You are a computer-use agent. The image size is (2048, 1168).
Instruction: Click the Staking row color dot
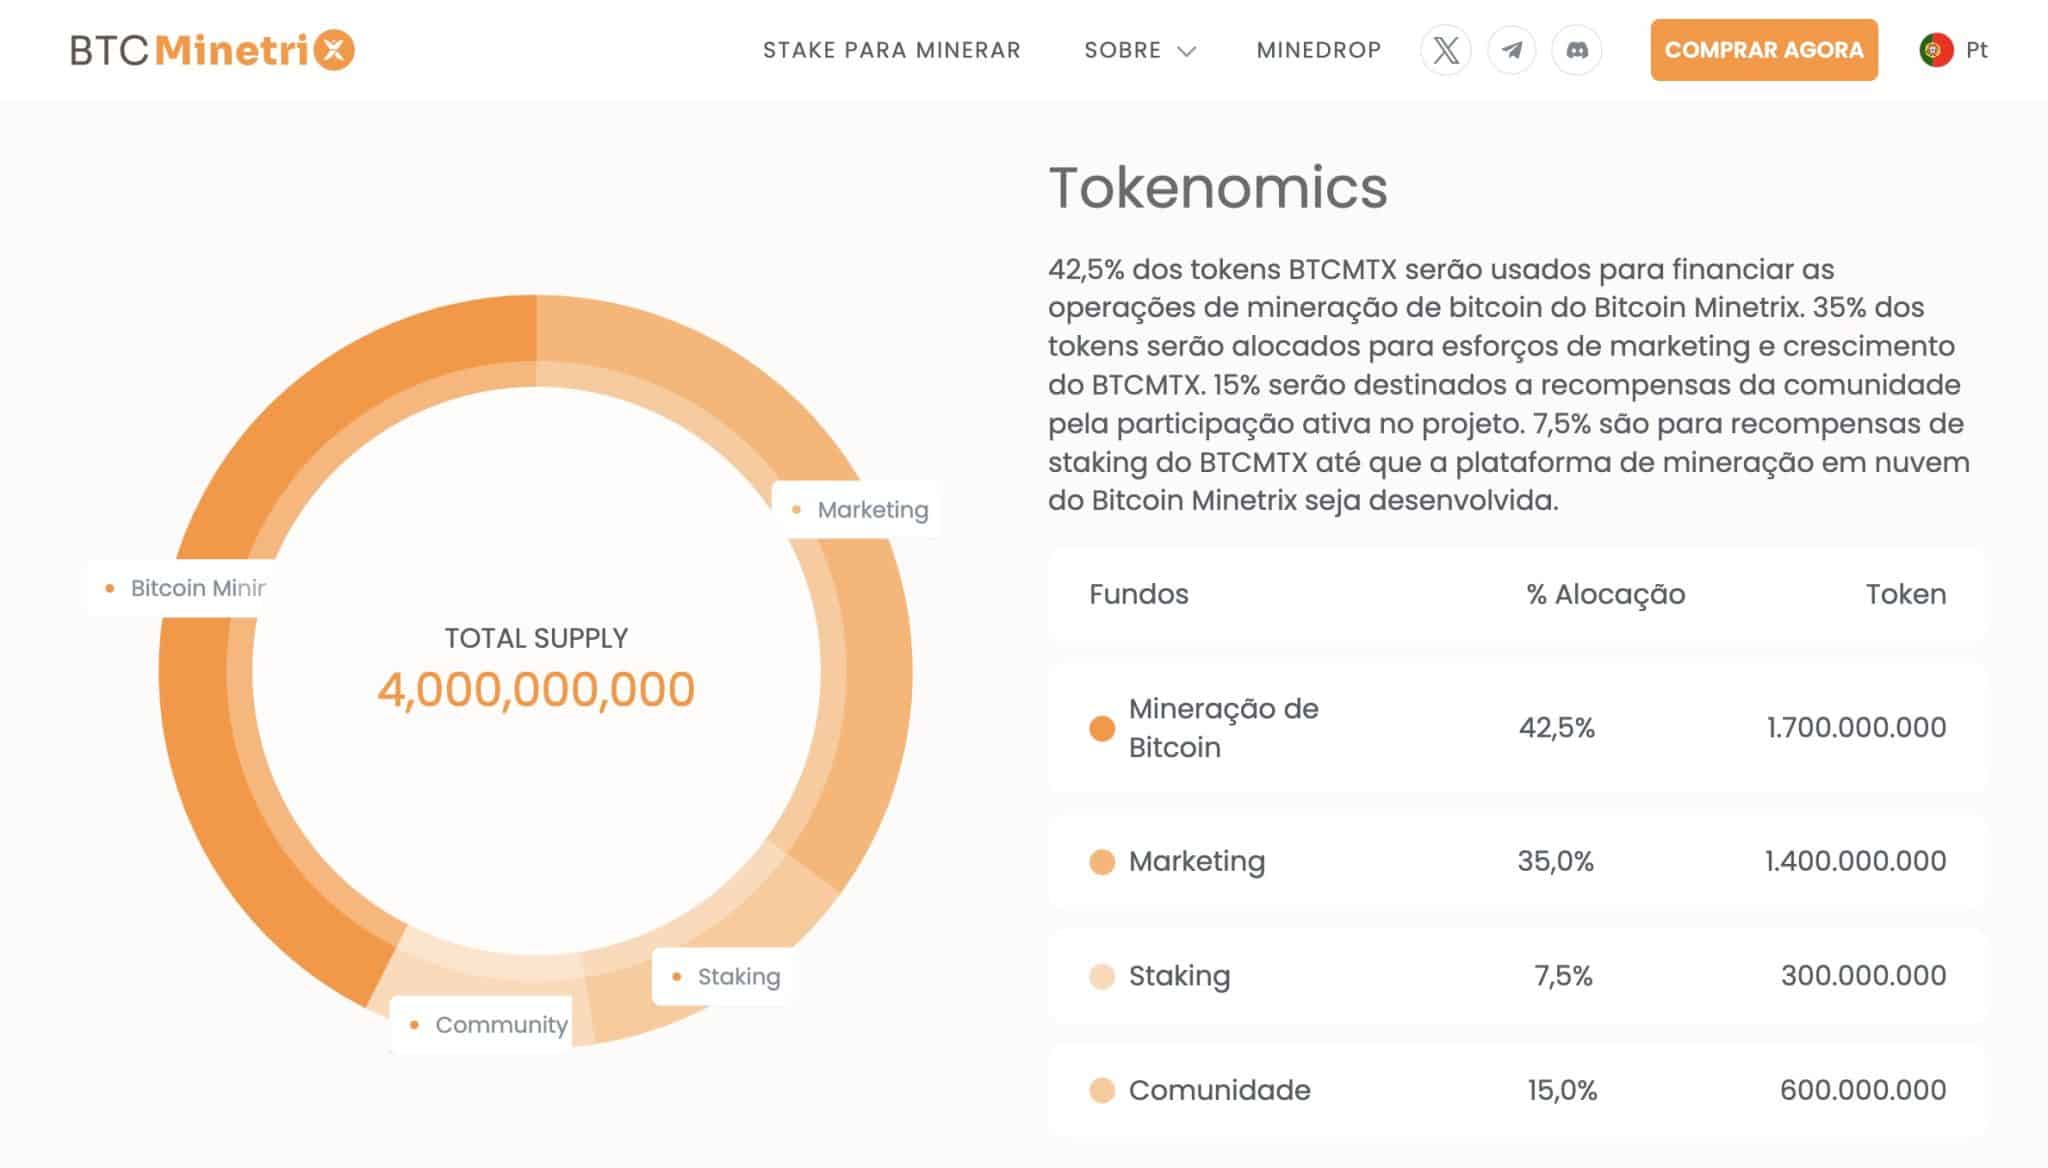click(1102, 976)
